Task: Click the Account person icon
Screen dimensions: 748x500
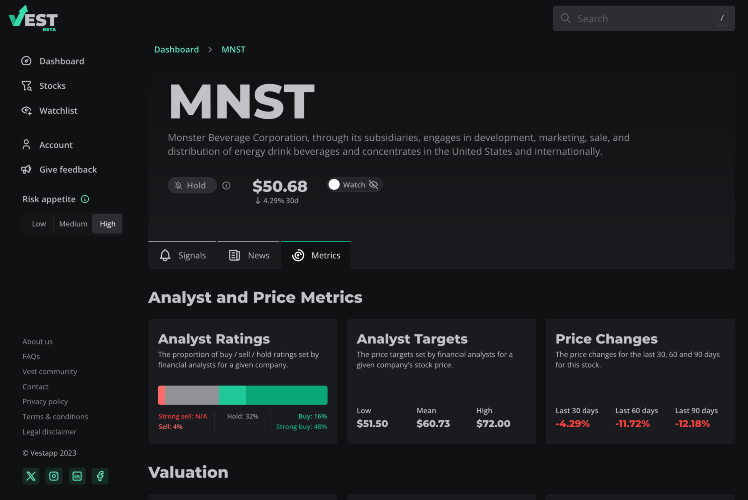Action: coord(26,145)
